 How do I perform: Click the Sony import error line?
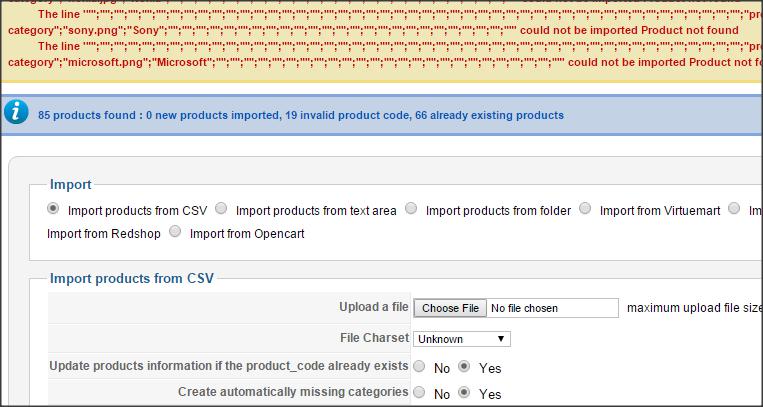coord(384,22)
